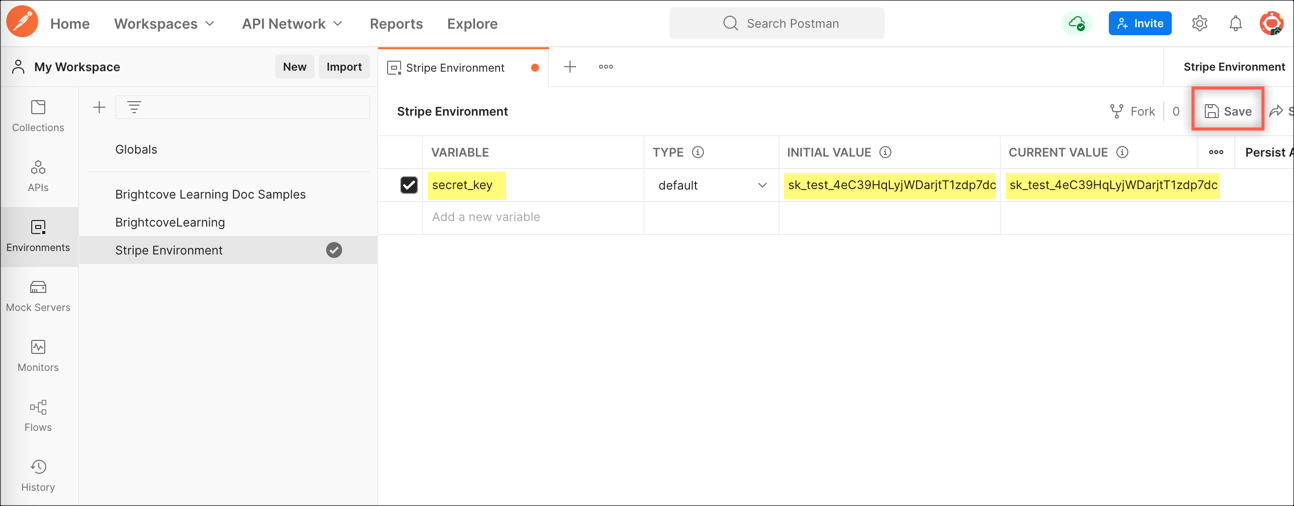Click the Stripe Environment heading title
Image resolution: width=1294 pixels, height=506 pixels.
point(452,111)
